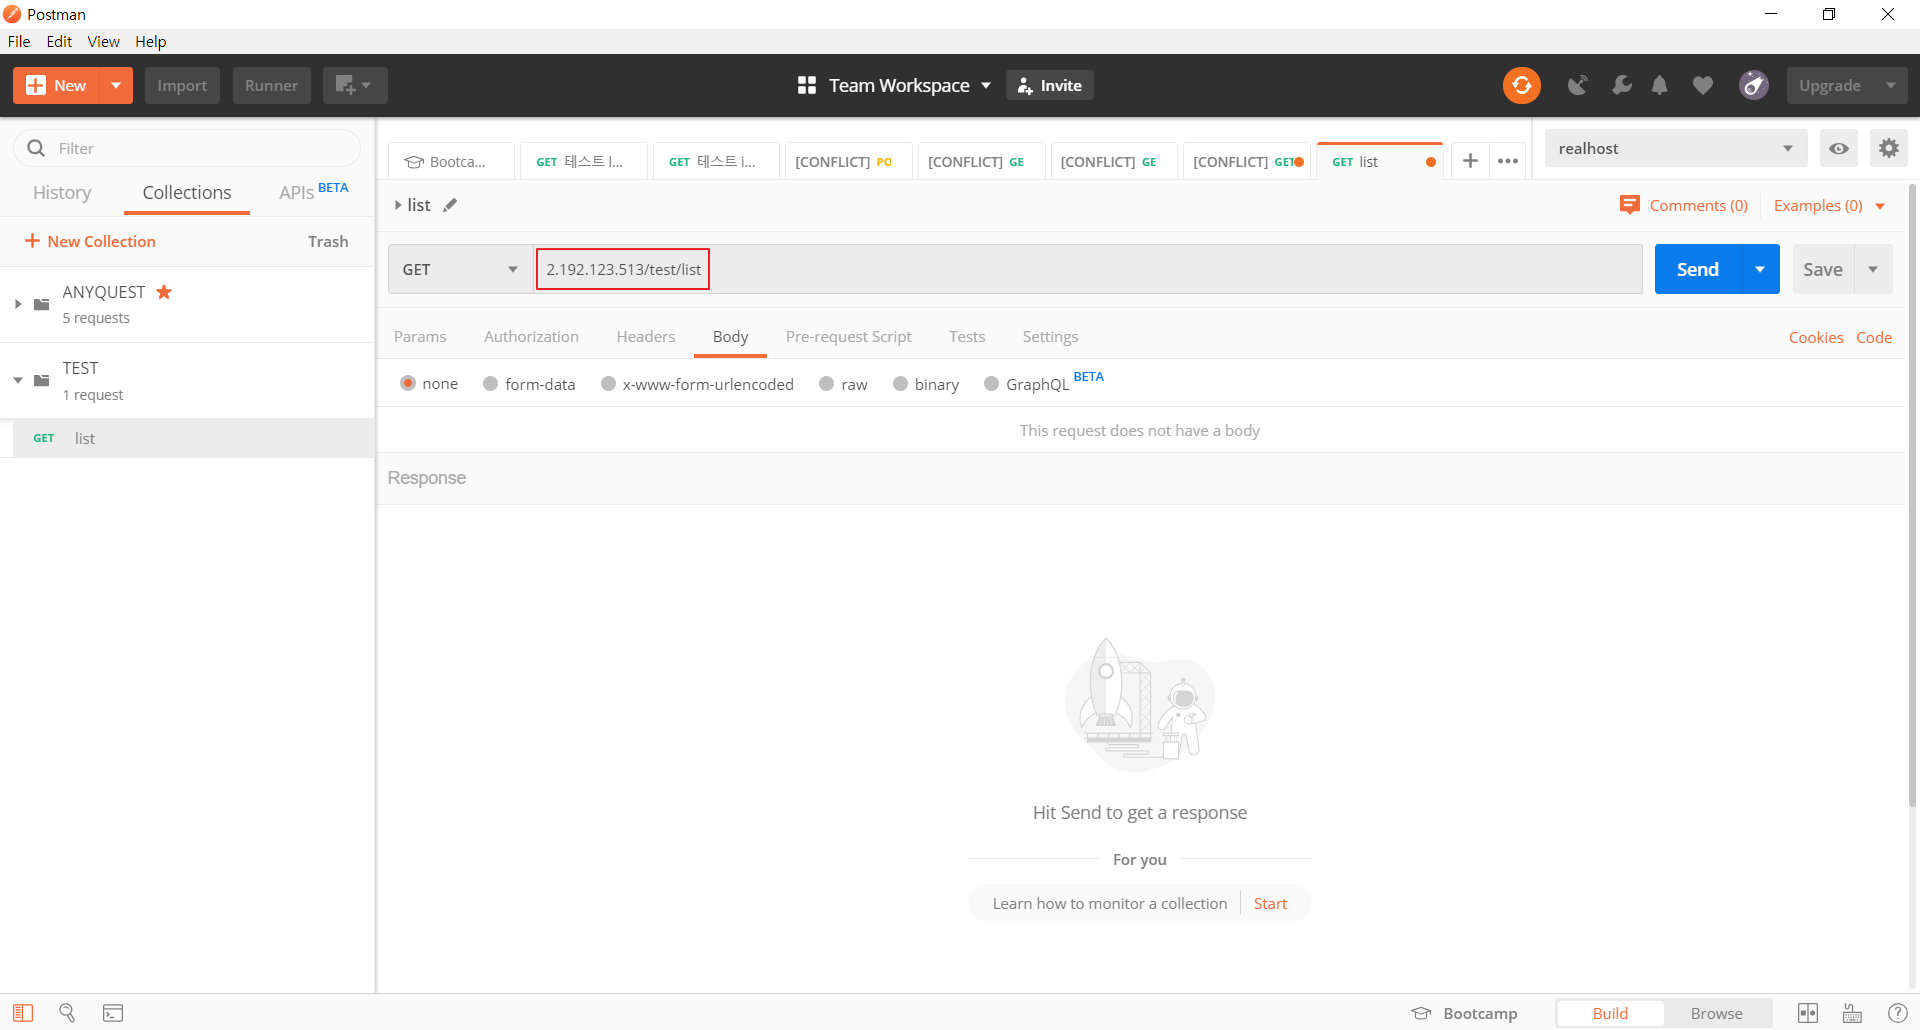Click the Runner button
Viewport: 1920px width, 1030px height.
pyautogui.click(x=271, y=86)
